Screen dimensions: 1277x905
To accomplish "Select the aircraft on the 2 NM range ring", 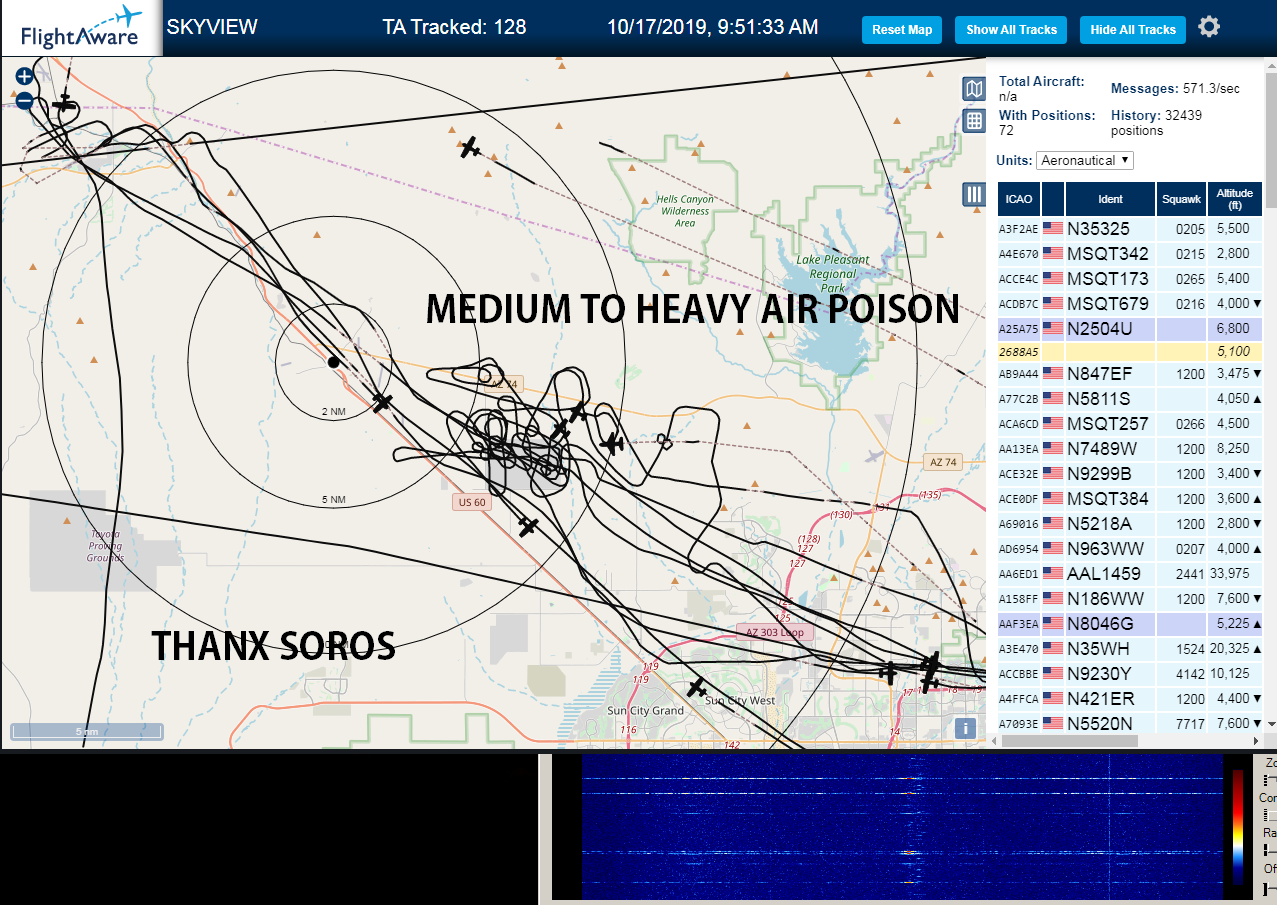I will coord(382,402).
